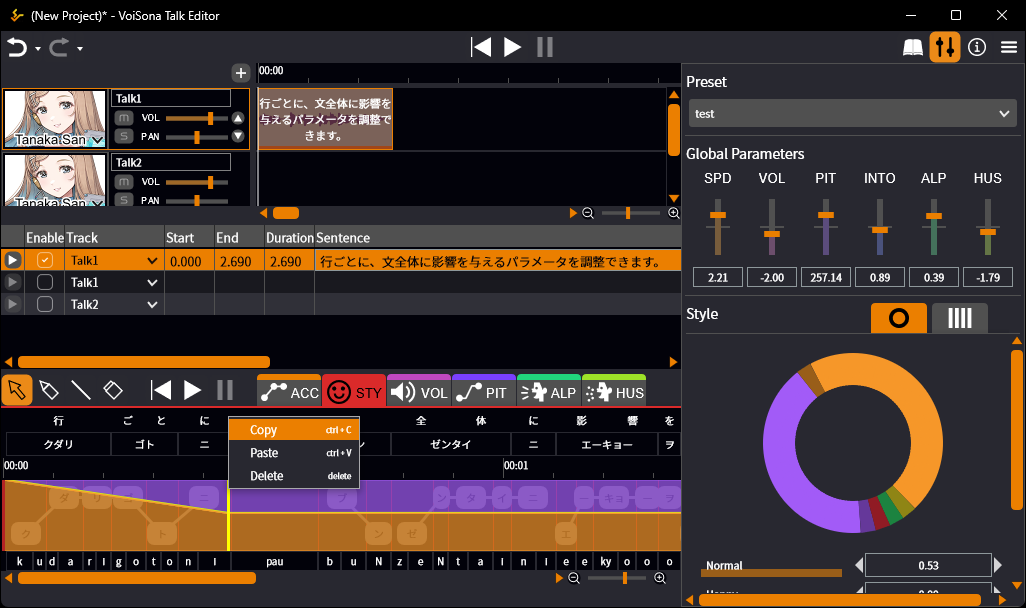Toggle the parameter sliders panel icon

(944, 47)
